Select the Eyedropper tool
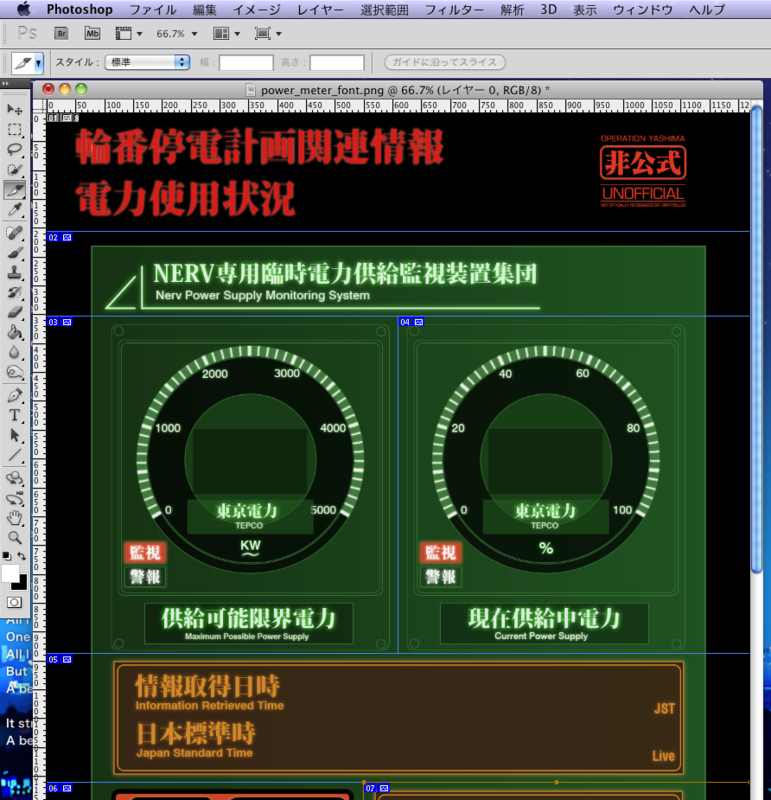This screenshot has height=800, width=771. tap(14, 210)
